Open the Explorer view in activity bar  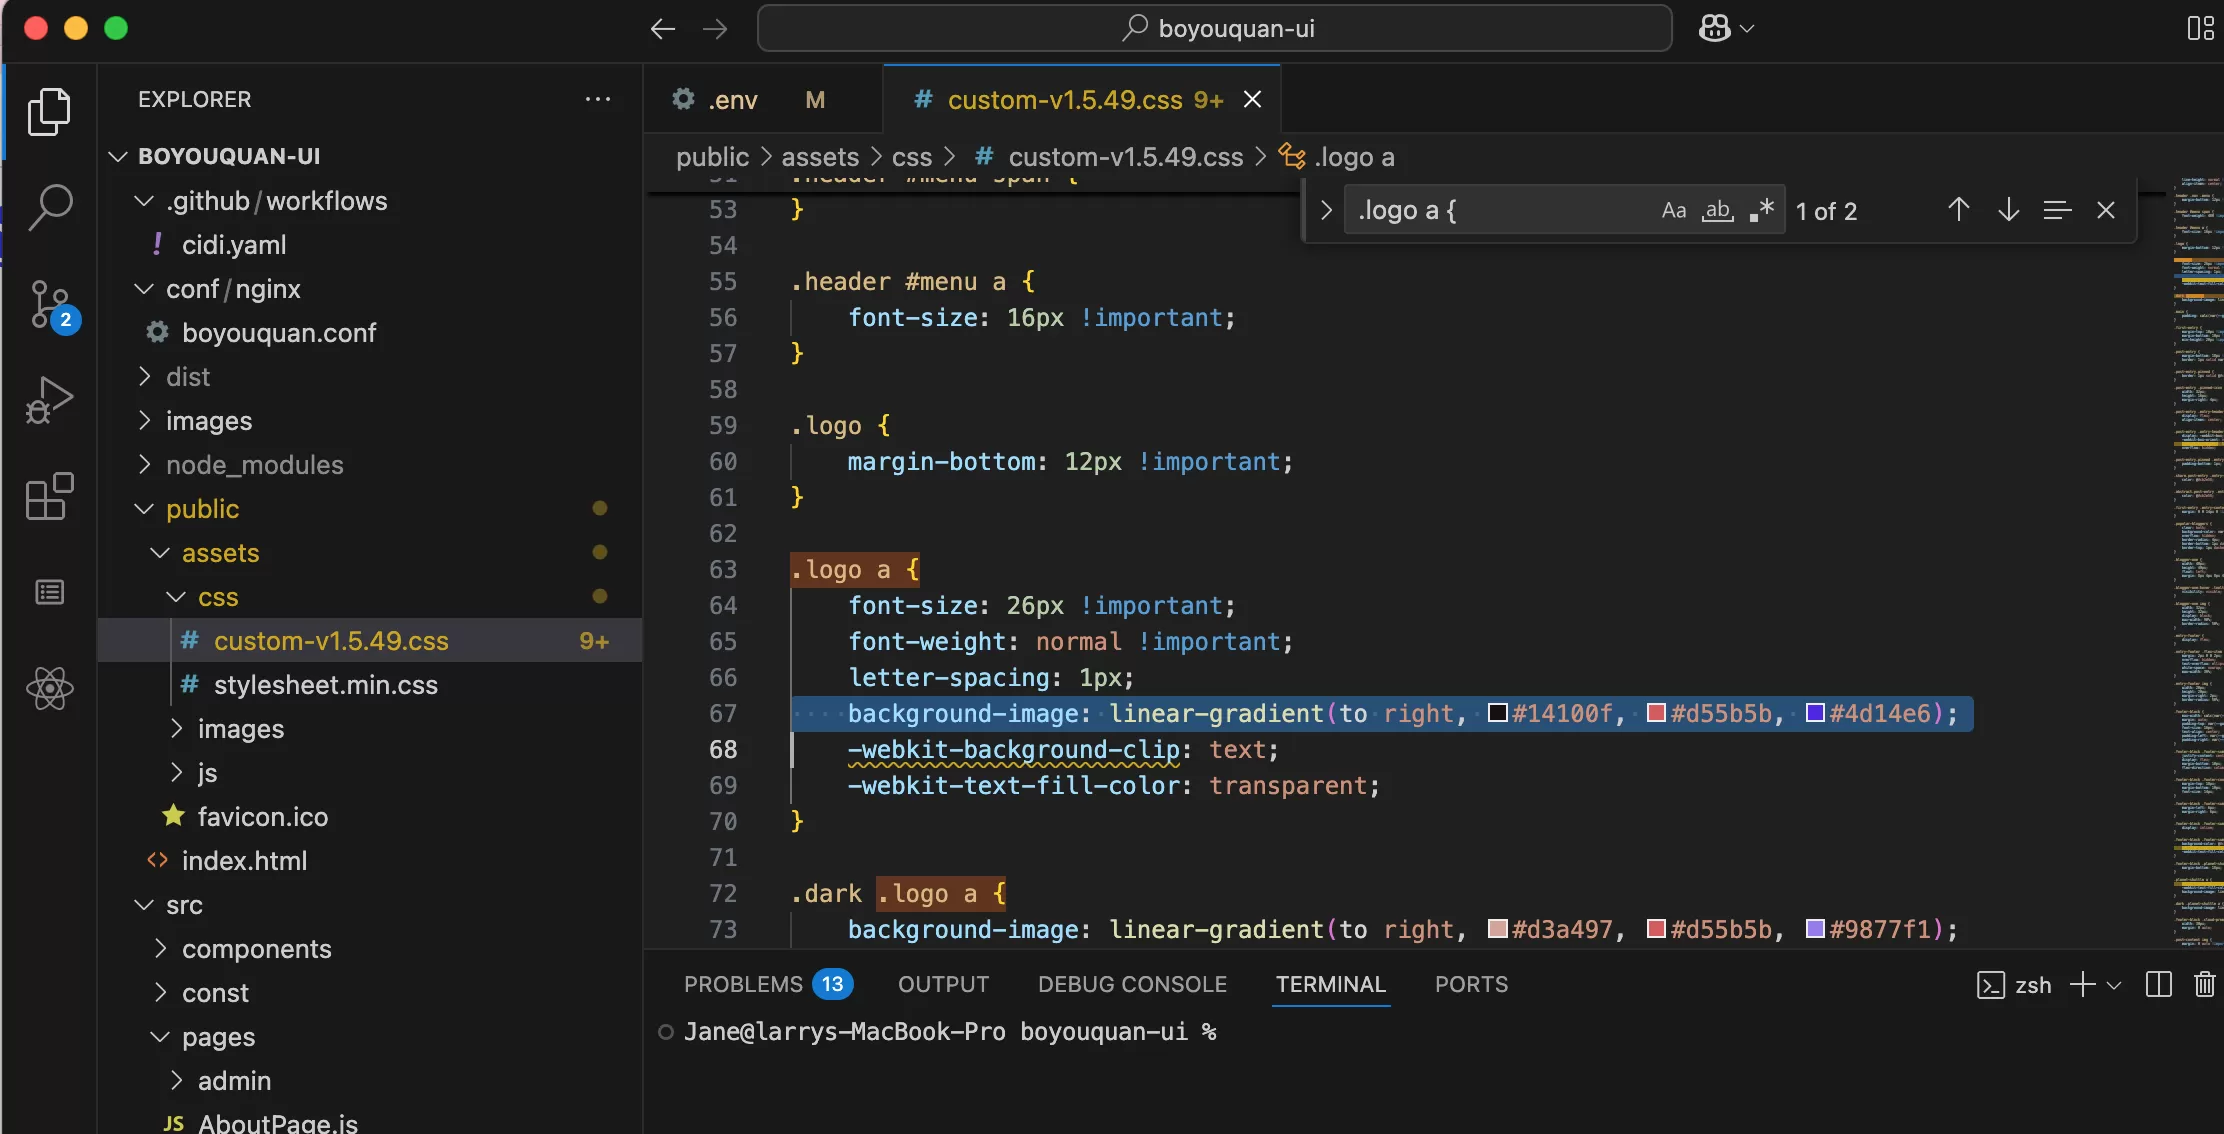click(49, 111)
